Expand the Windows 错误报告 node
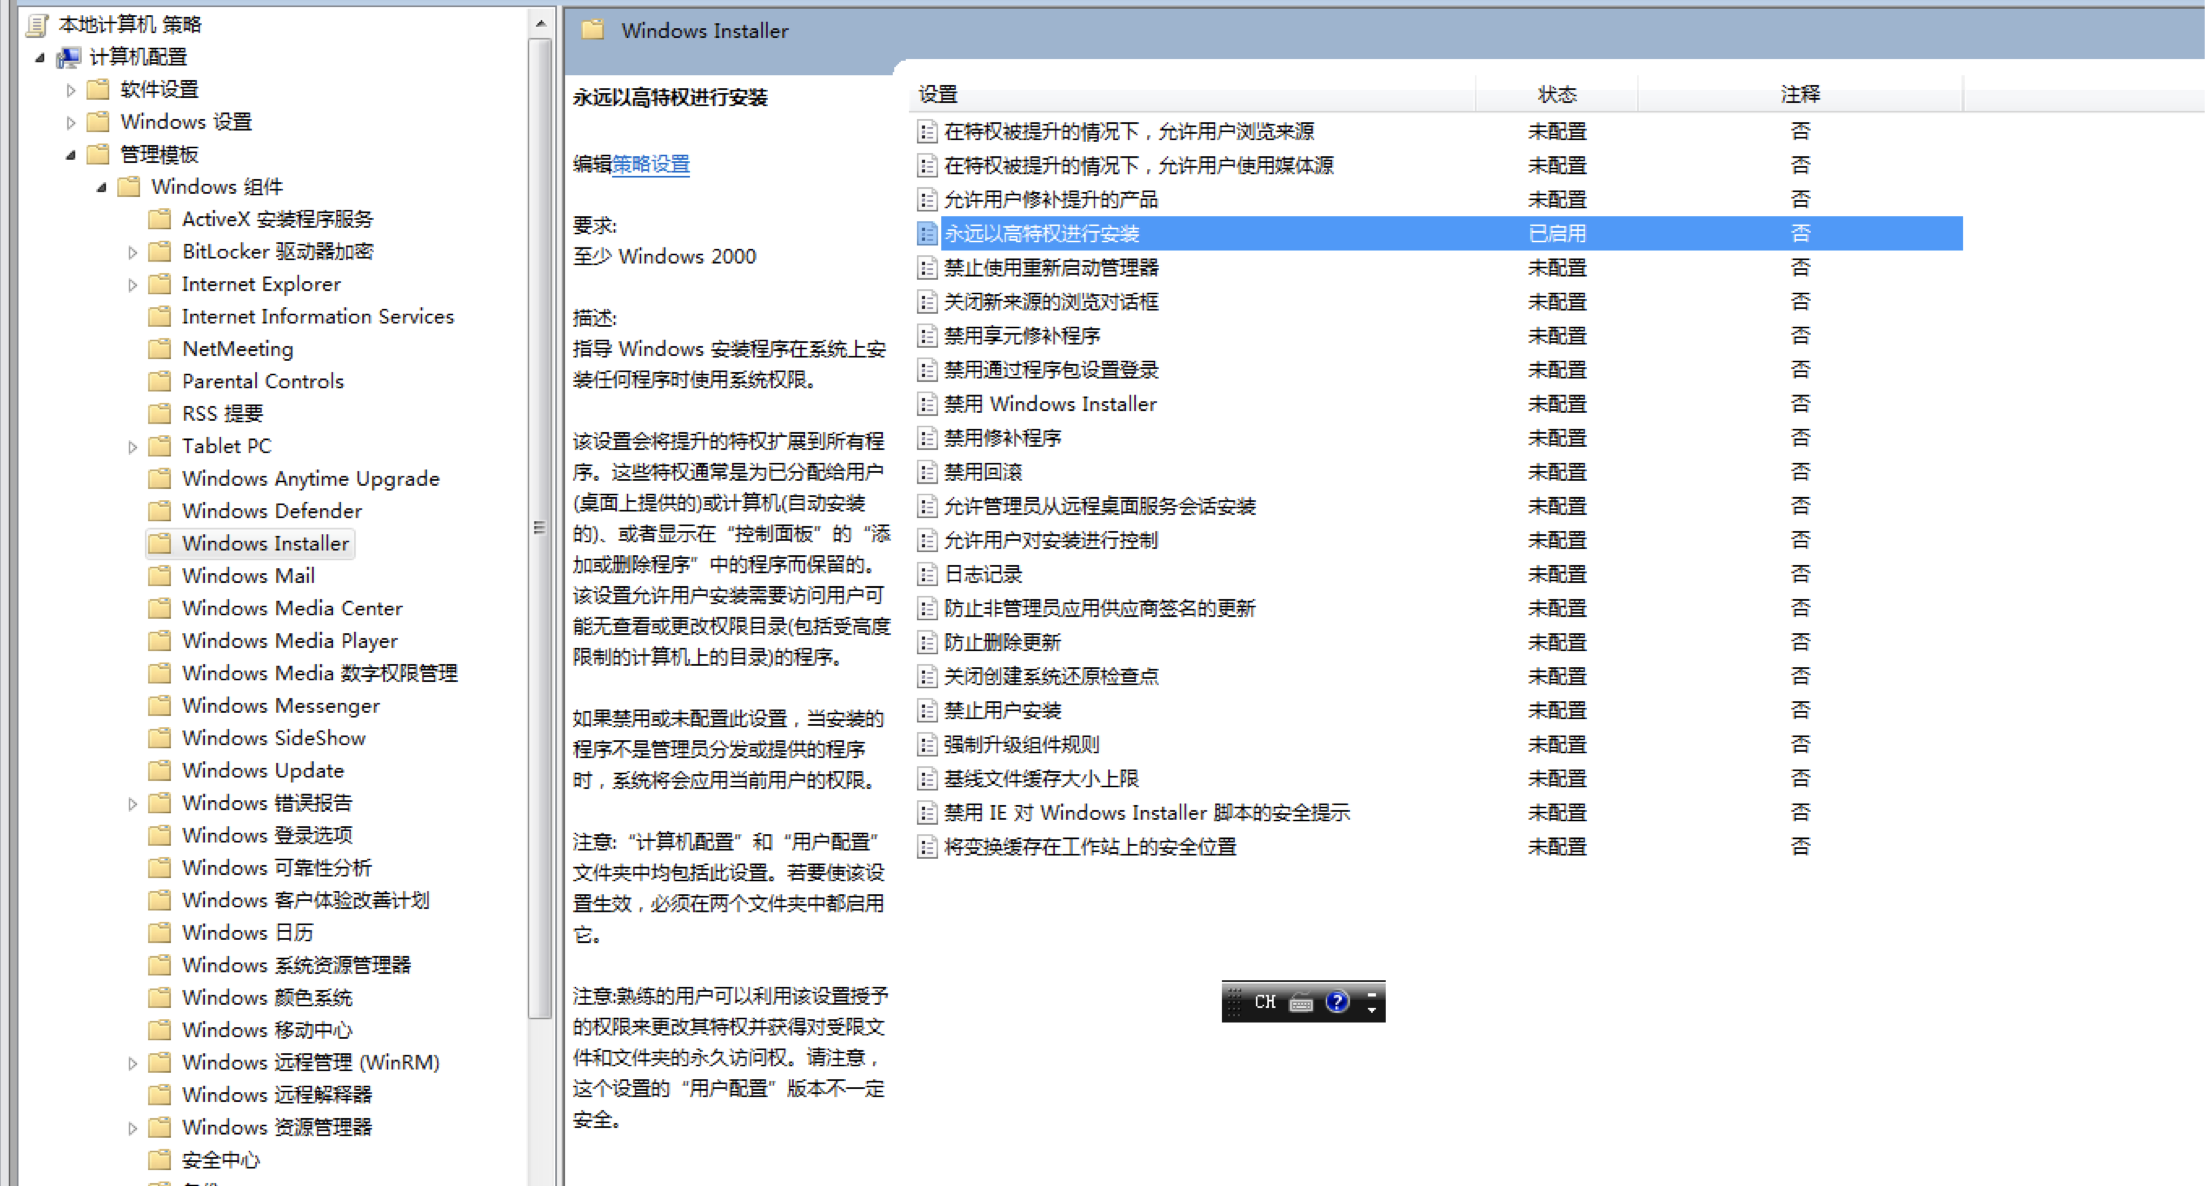 coord(132,804)
